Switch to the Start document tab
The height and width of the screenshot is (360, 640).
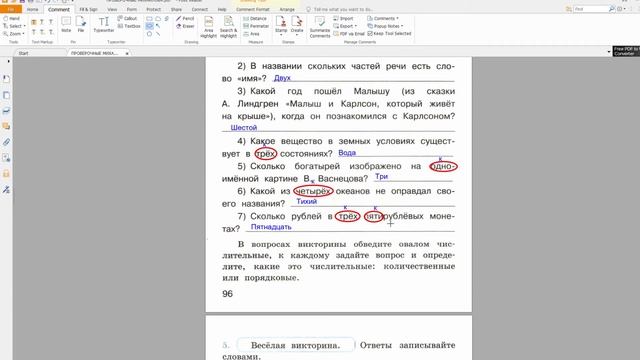coord(23,53)
